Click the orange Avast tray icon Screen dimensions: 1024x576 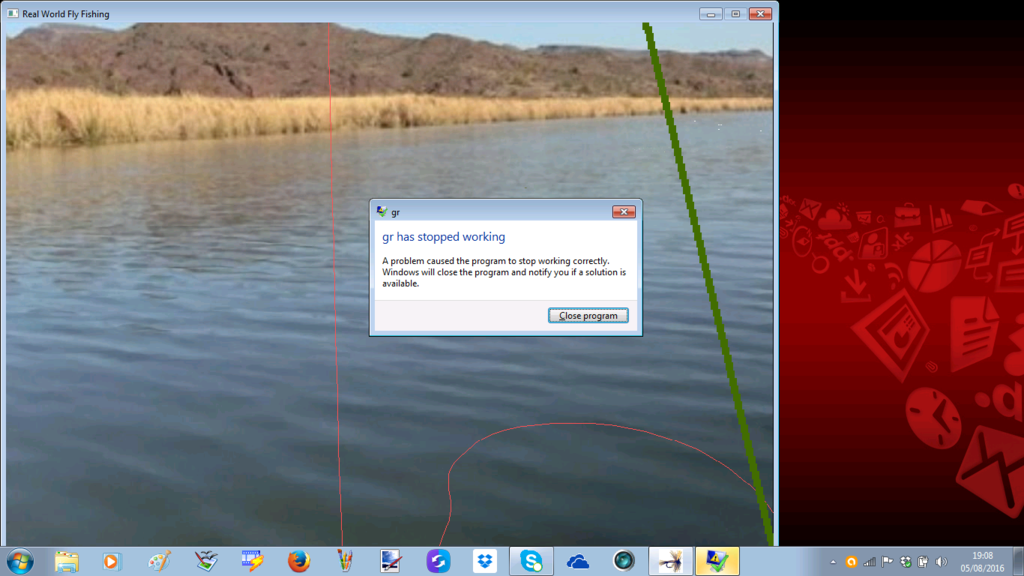(x=851, y=562)
